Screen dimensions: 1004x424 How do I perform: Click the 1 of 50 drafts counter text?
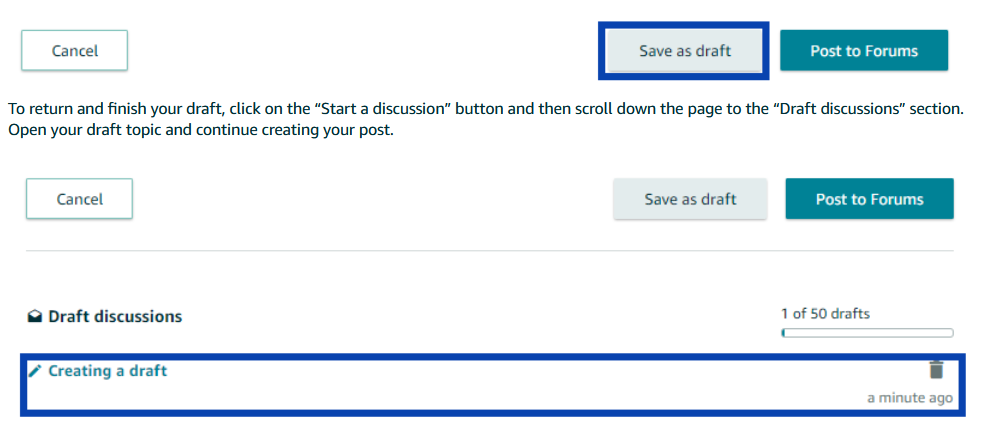(825, 314)
